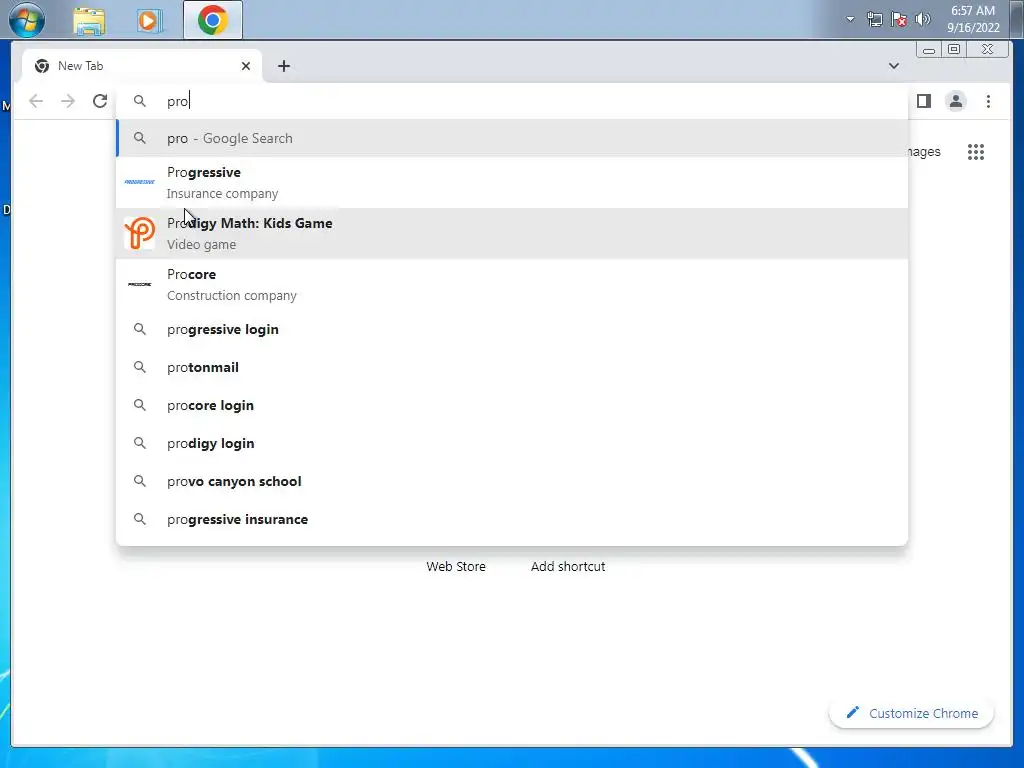Viewport: 1024px width, 768px height.
Task: Restore down the Chrome window
Action: click(x=954, y=50)
